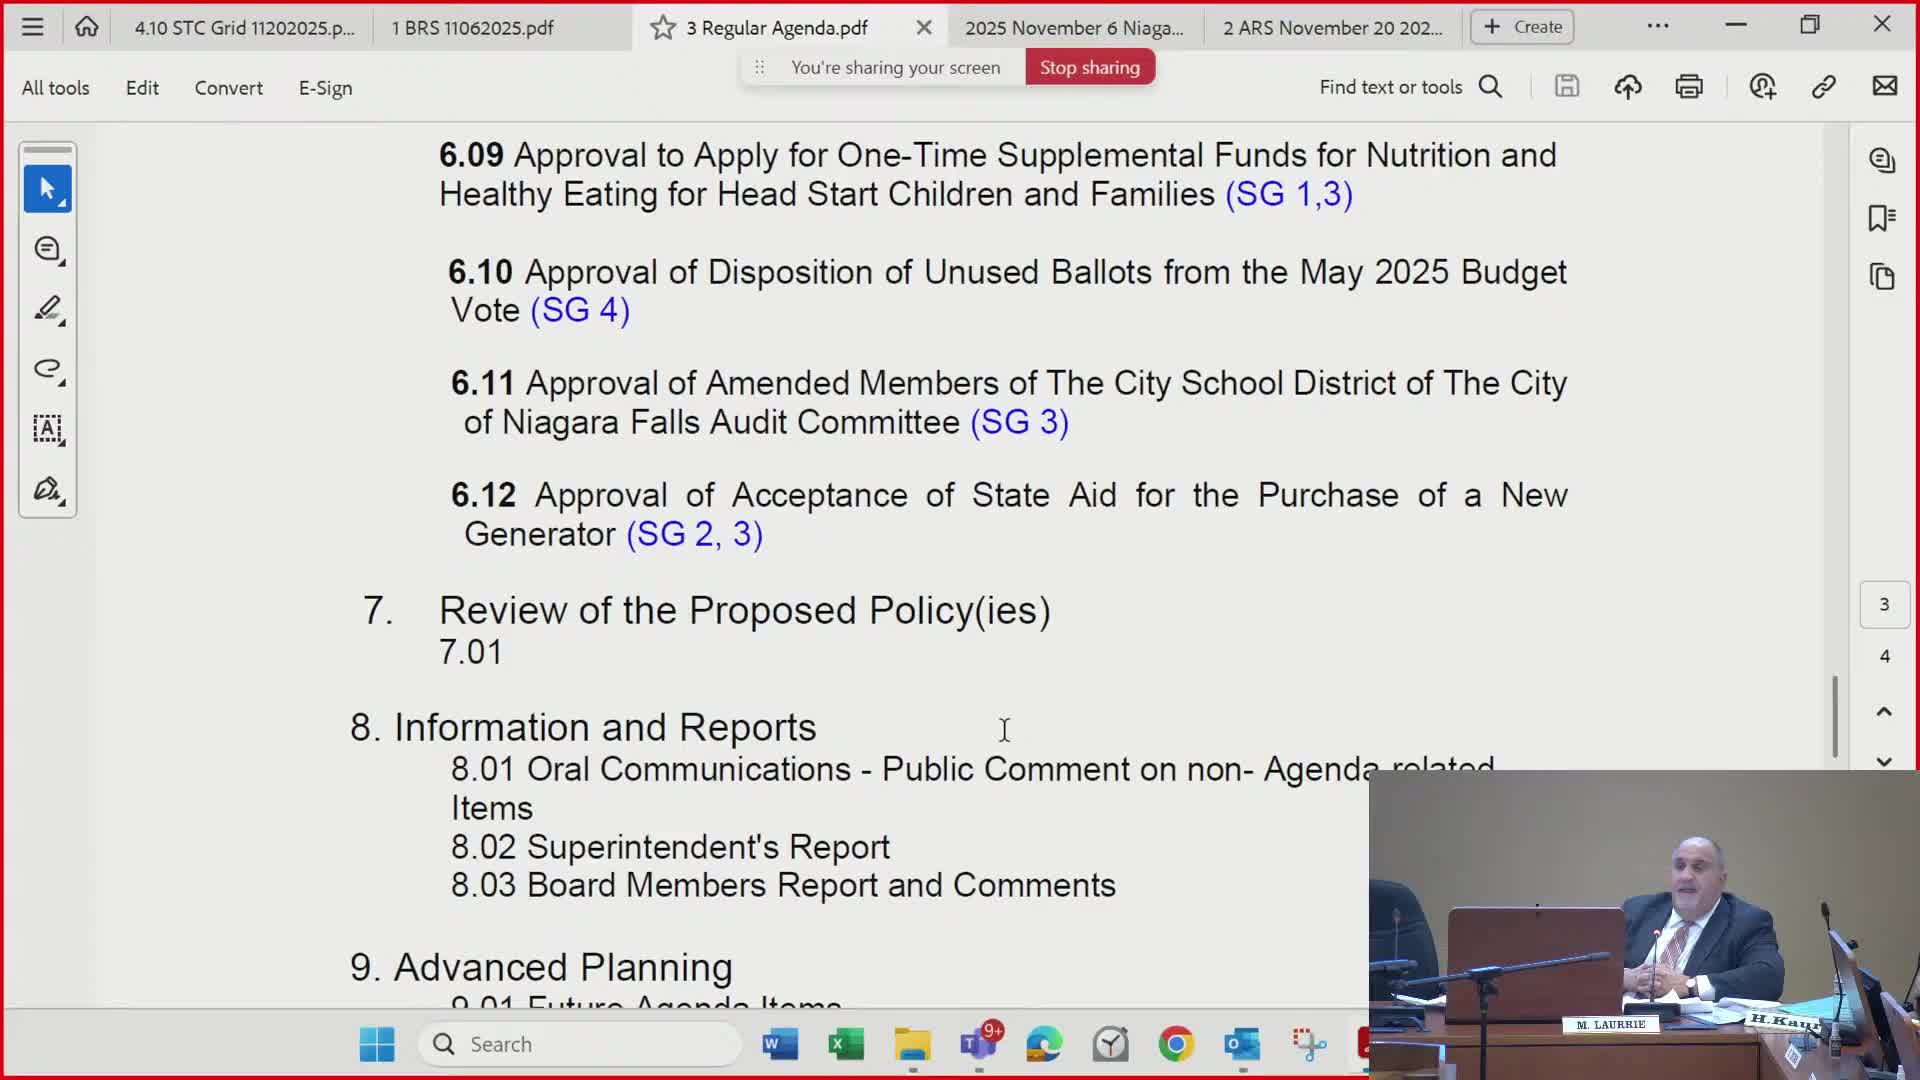Print the document with printer icon
The height and width of the screenshot is (1080, 1920).
(x=1689, y=87)
